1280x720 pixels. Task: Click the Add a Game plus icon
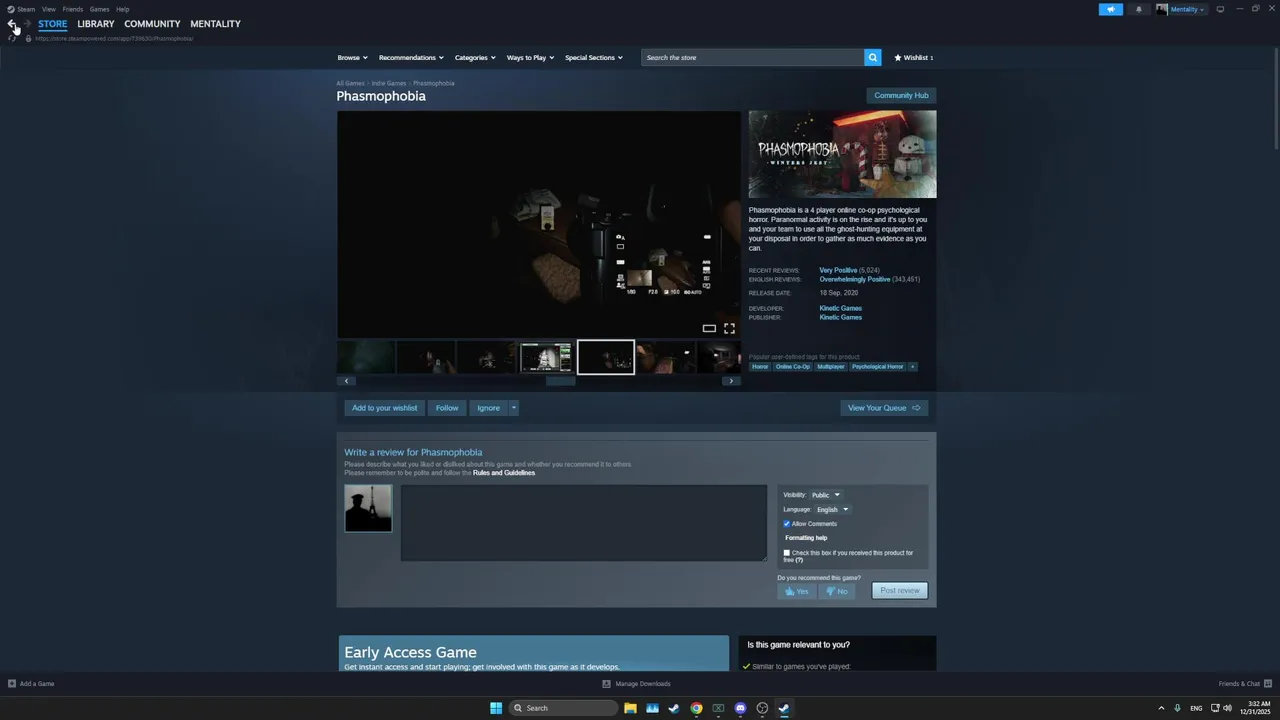(12, 684)
